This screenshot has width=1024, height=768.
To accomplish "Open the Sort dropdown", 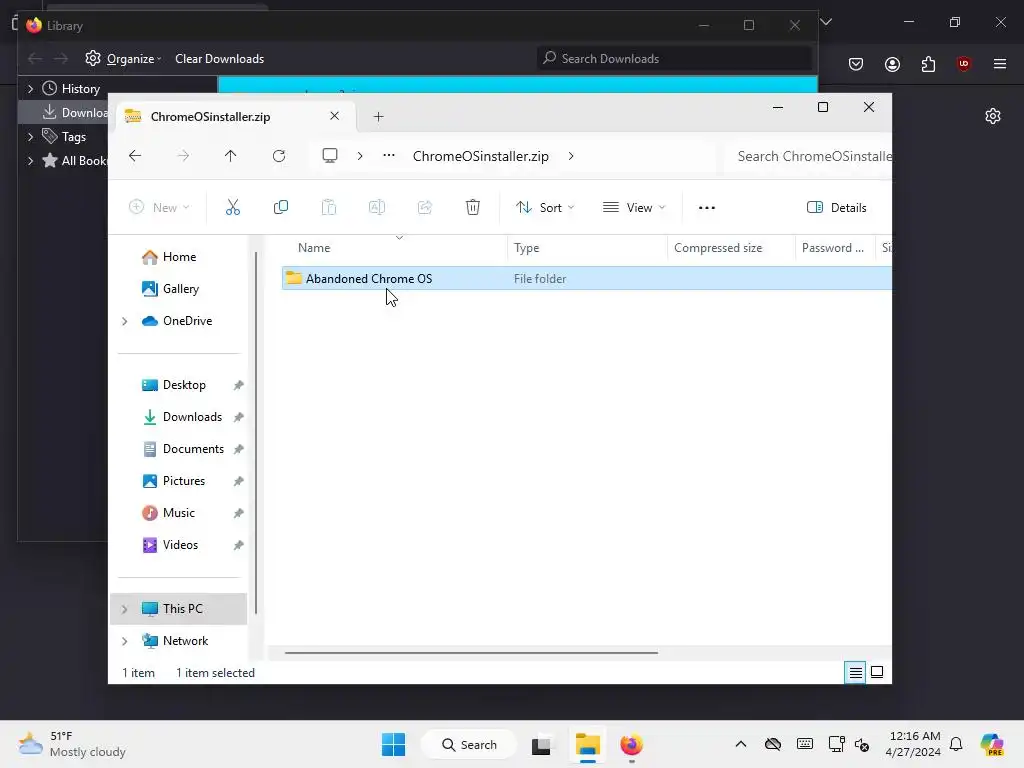I will 545,208.
